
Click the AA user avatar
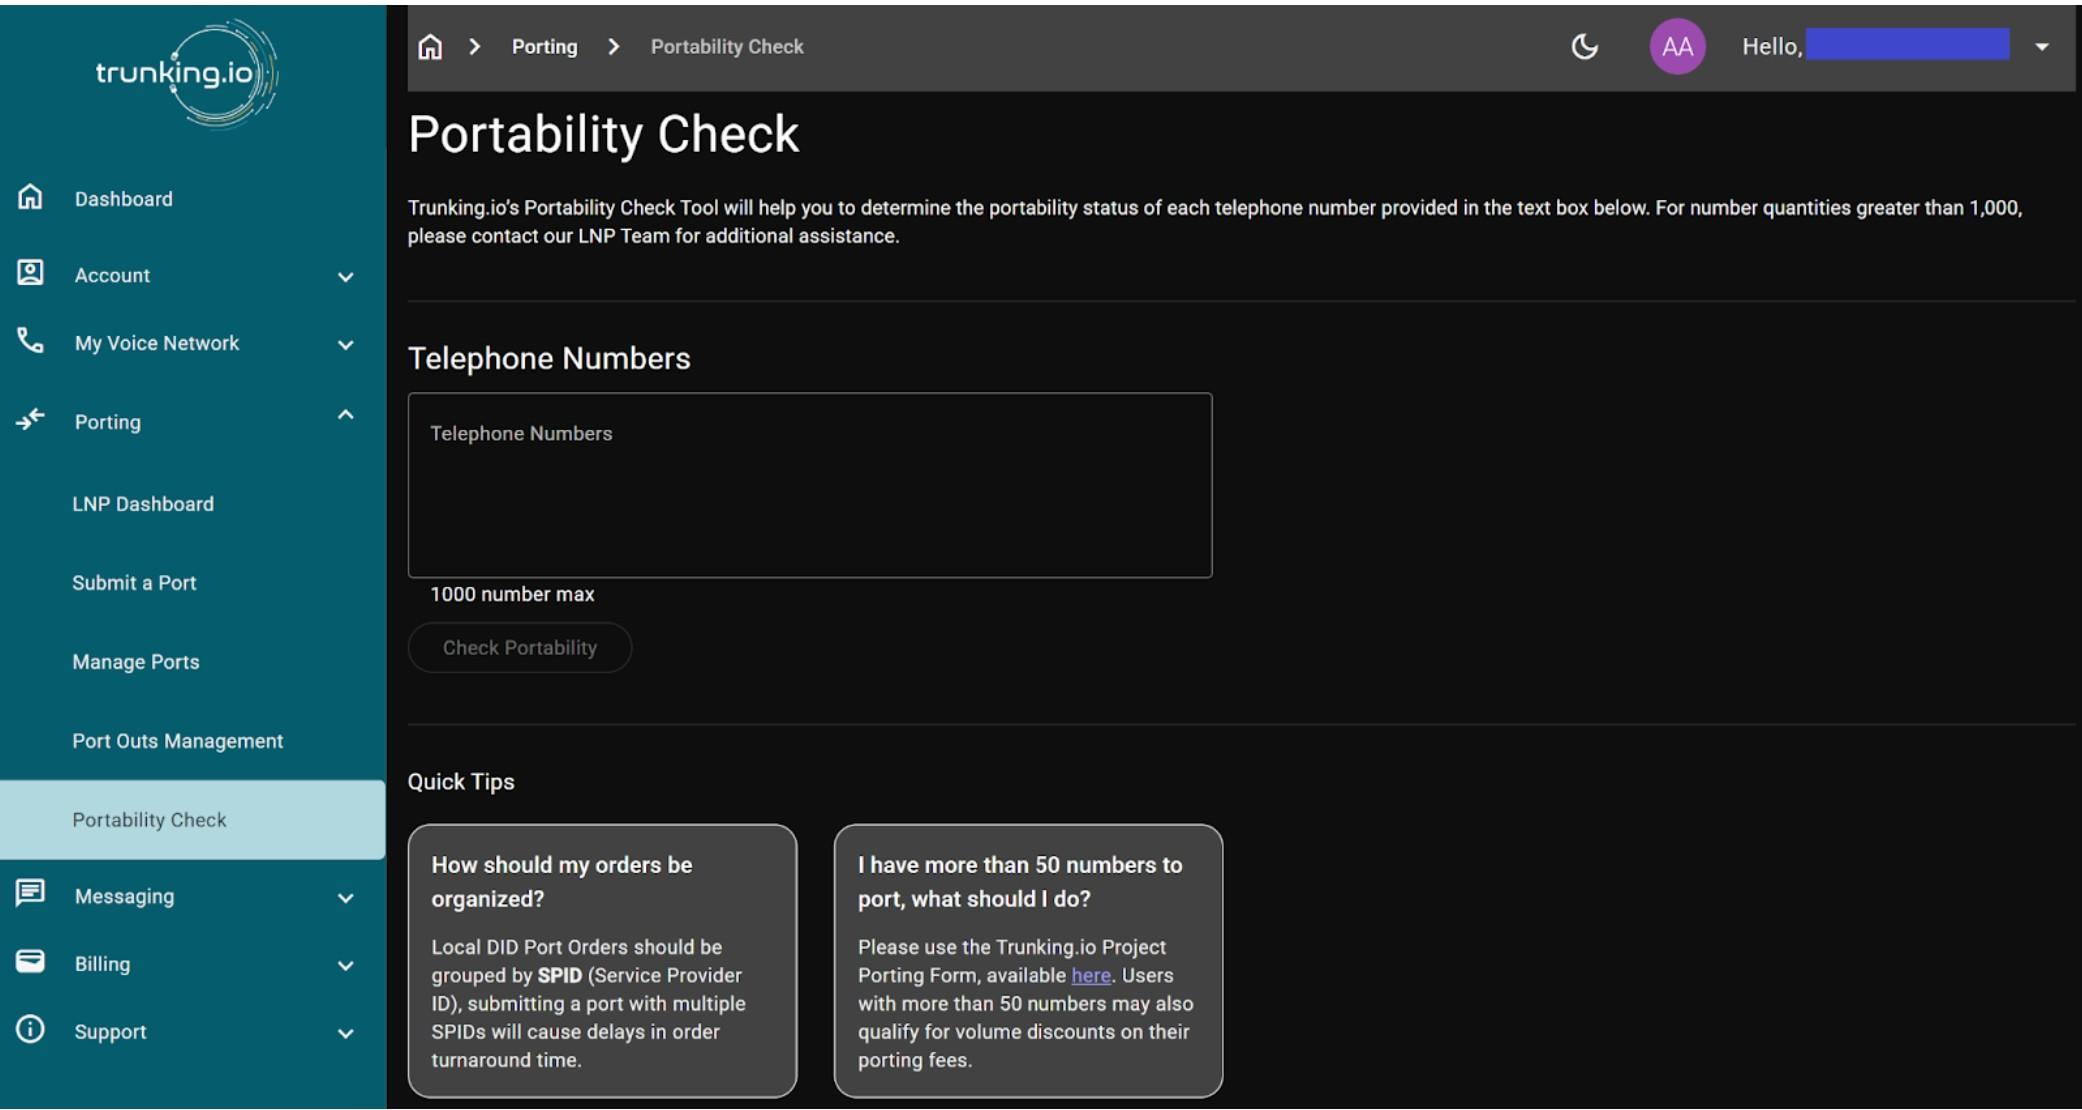[x=1677, y=47]
